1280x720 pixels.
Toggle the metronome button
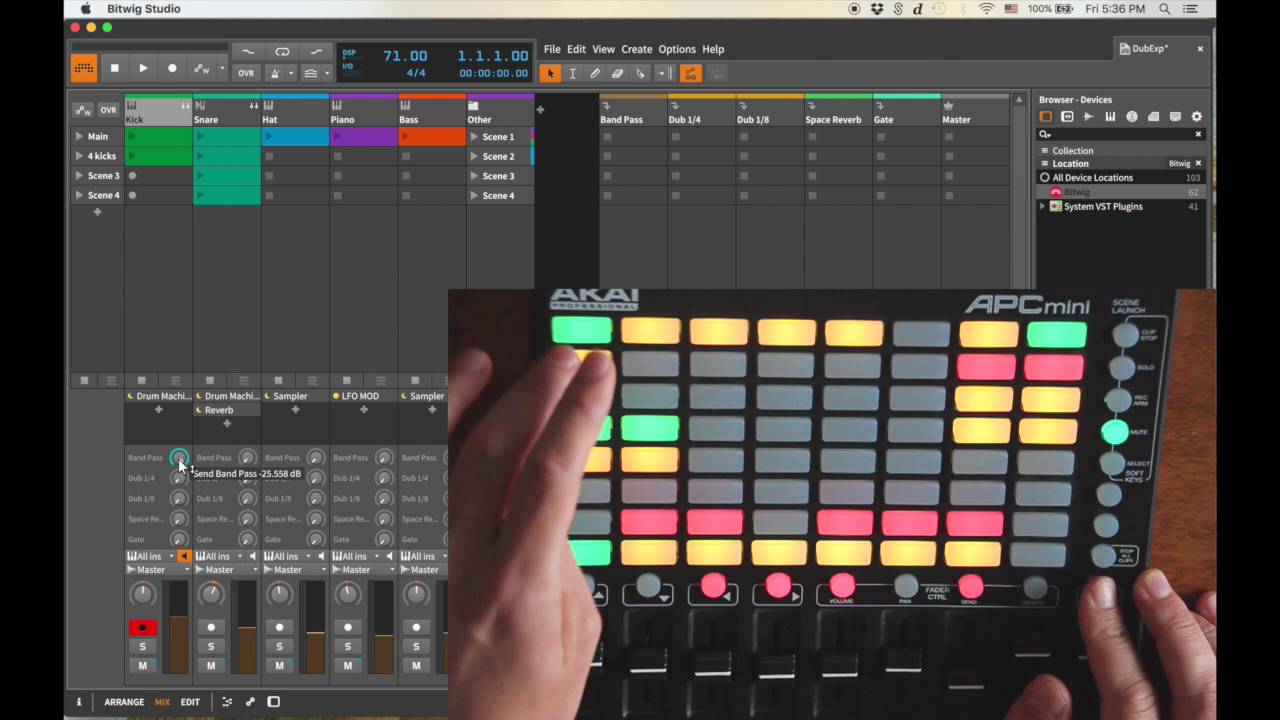[x=275, y=73]
